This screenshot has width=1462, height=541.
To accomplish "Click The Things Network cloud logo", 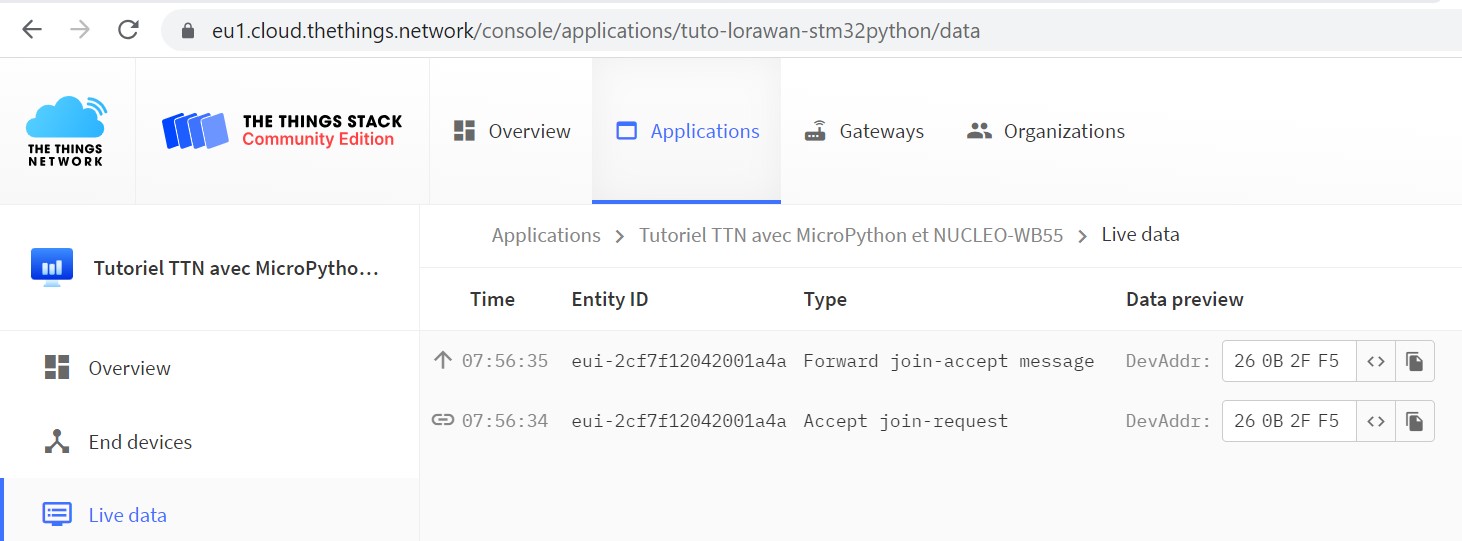I will (x=66, y=131).
